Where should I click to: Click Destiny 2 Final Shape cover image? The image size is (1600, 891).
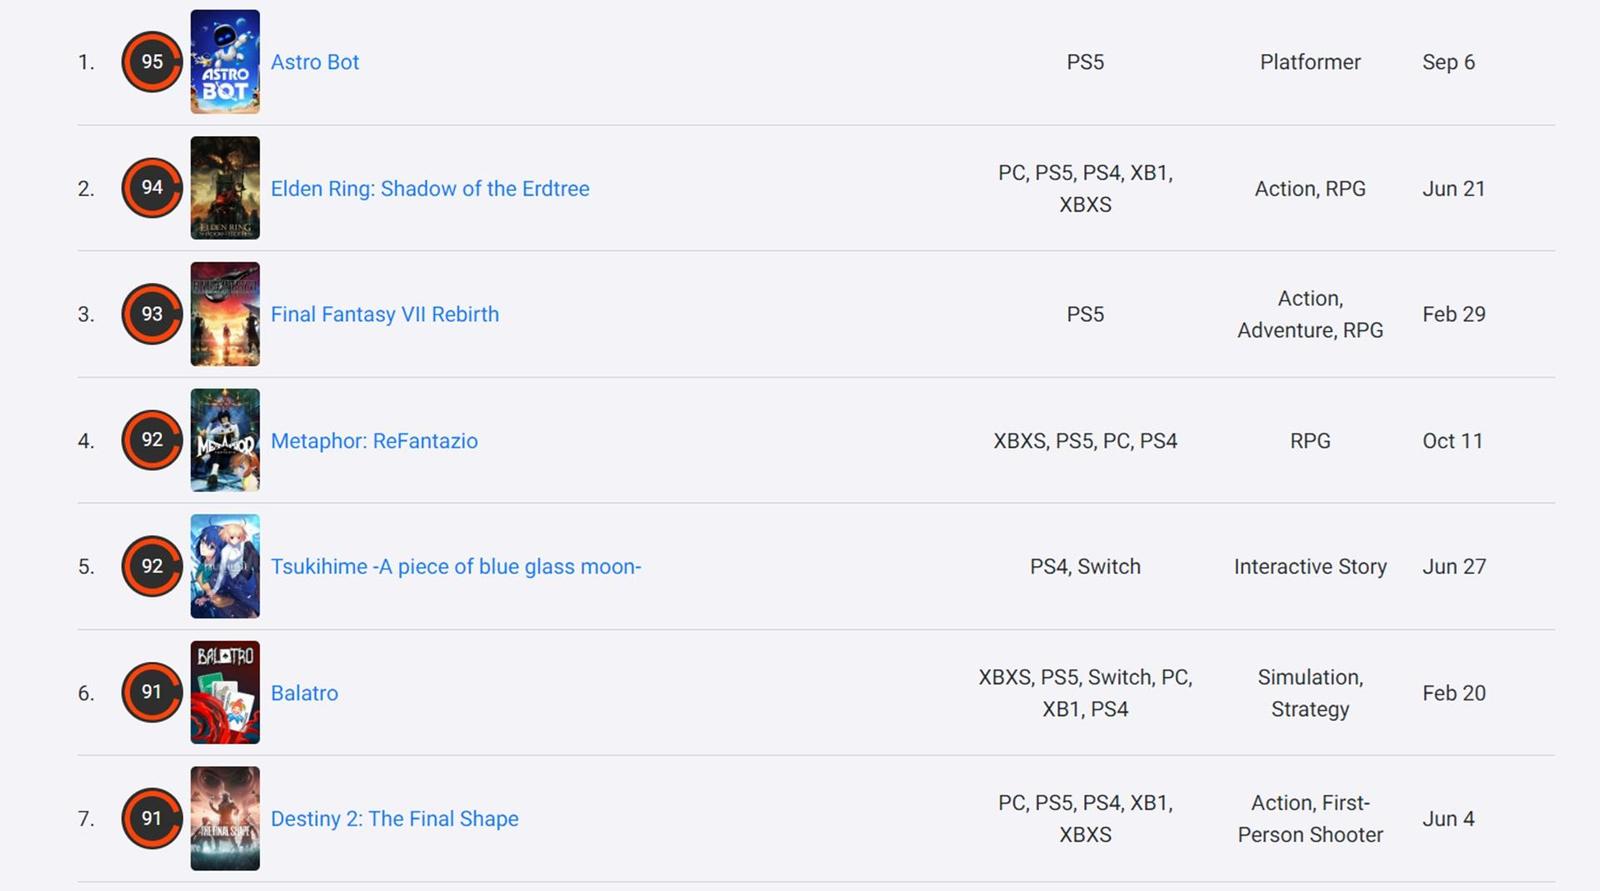(225, 818)
